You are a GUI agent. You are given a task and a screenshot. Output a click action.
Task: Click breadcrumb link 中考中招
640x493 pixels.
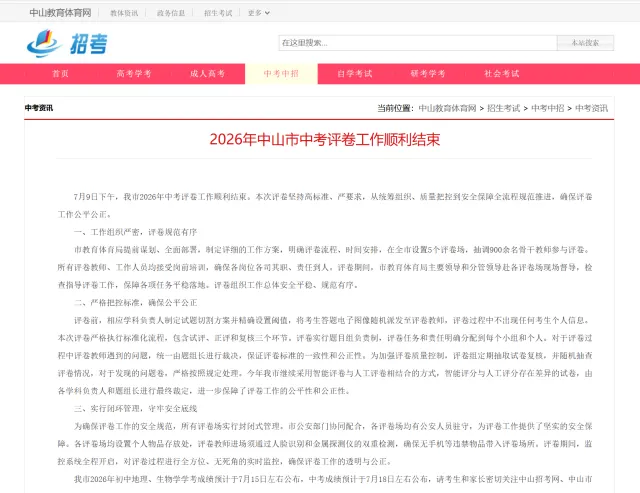[548, 108]
